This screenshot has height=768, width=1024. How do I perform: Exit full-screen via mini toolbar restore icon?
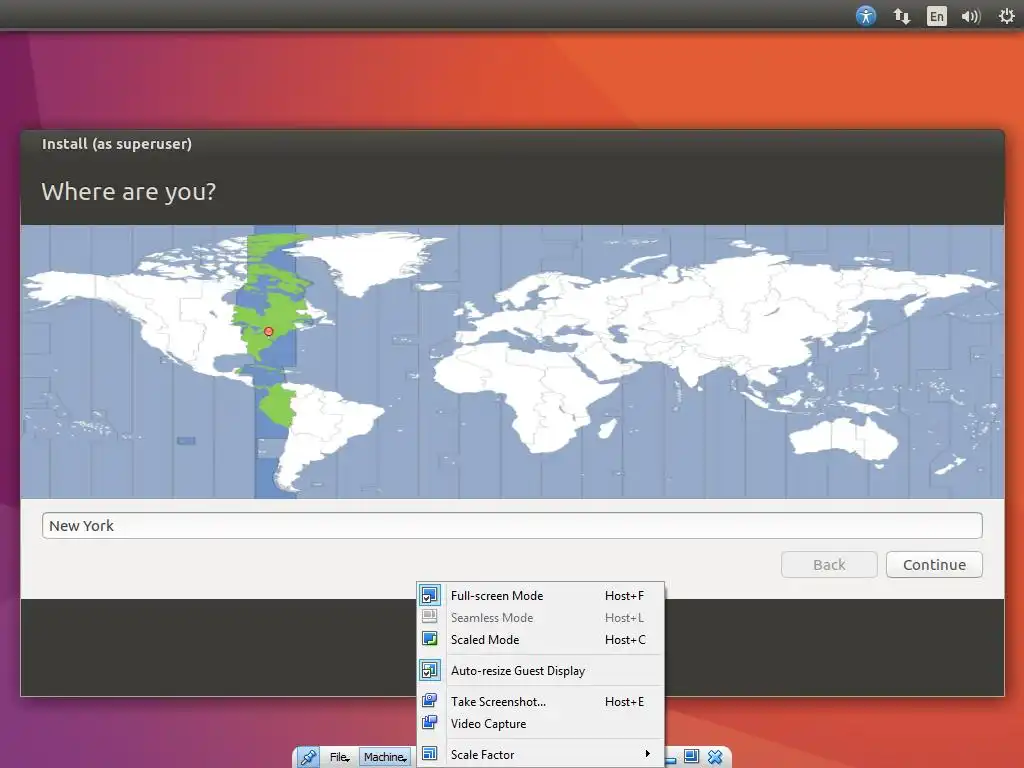pyautogui.click(x=691, y=756)
